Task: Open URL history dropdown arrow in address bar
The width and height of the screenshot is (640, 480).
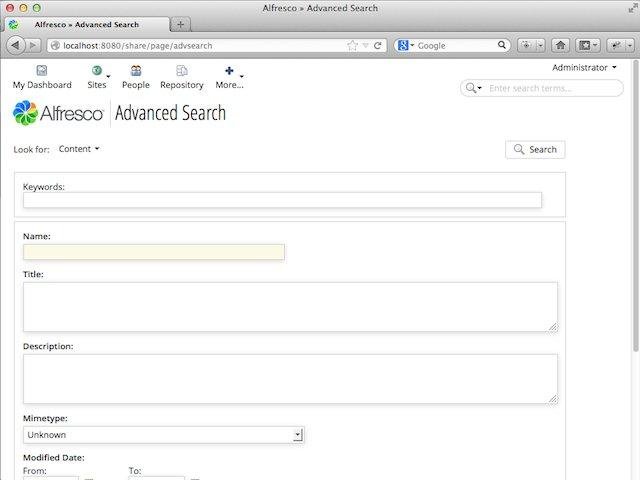Action: pyautogui.click(x=366, y=46)
